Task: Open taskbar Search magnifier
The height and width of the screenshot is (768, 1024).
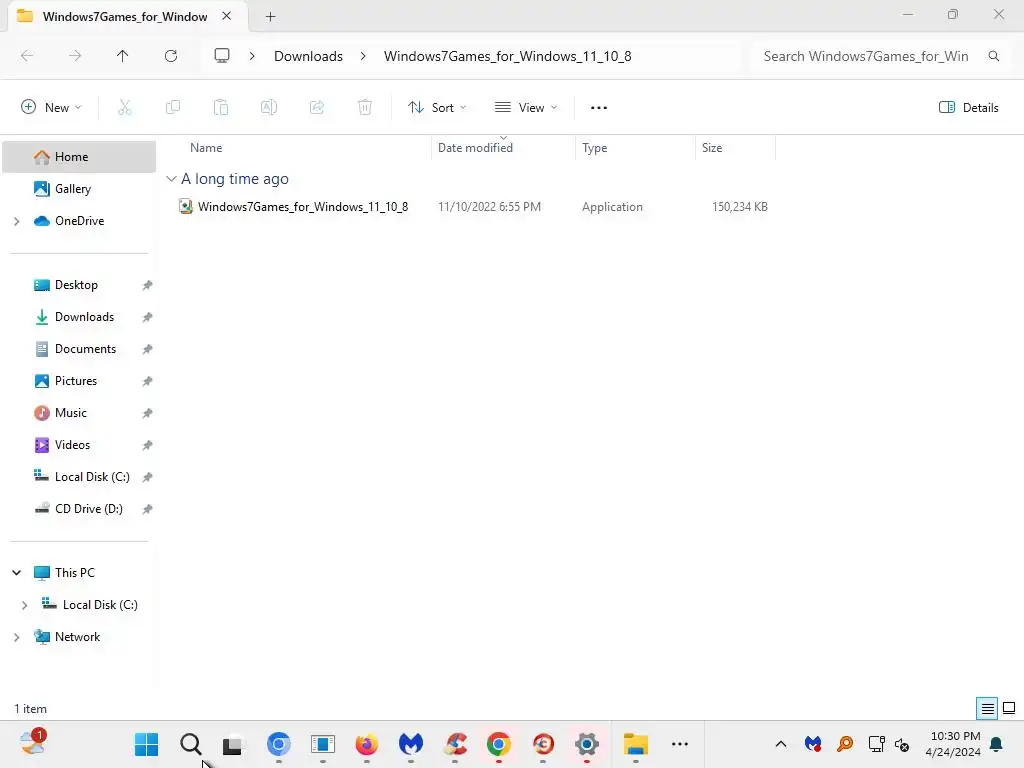Action: [x=191, y=744]
